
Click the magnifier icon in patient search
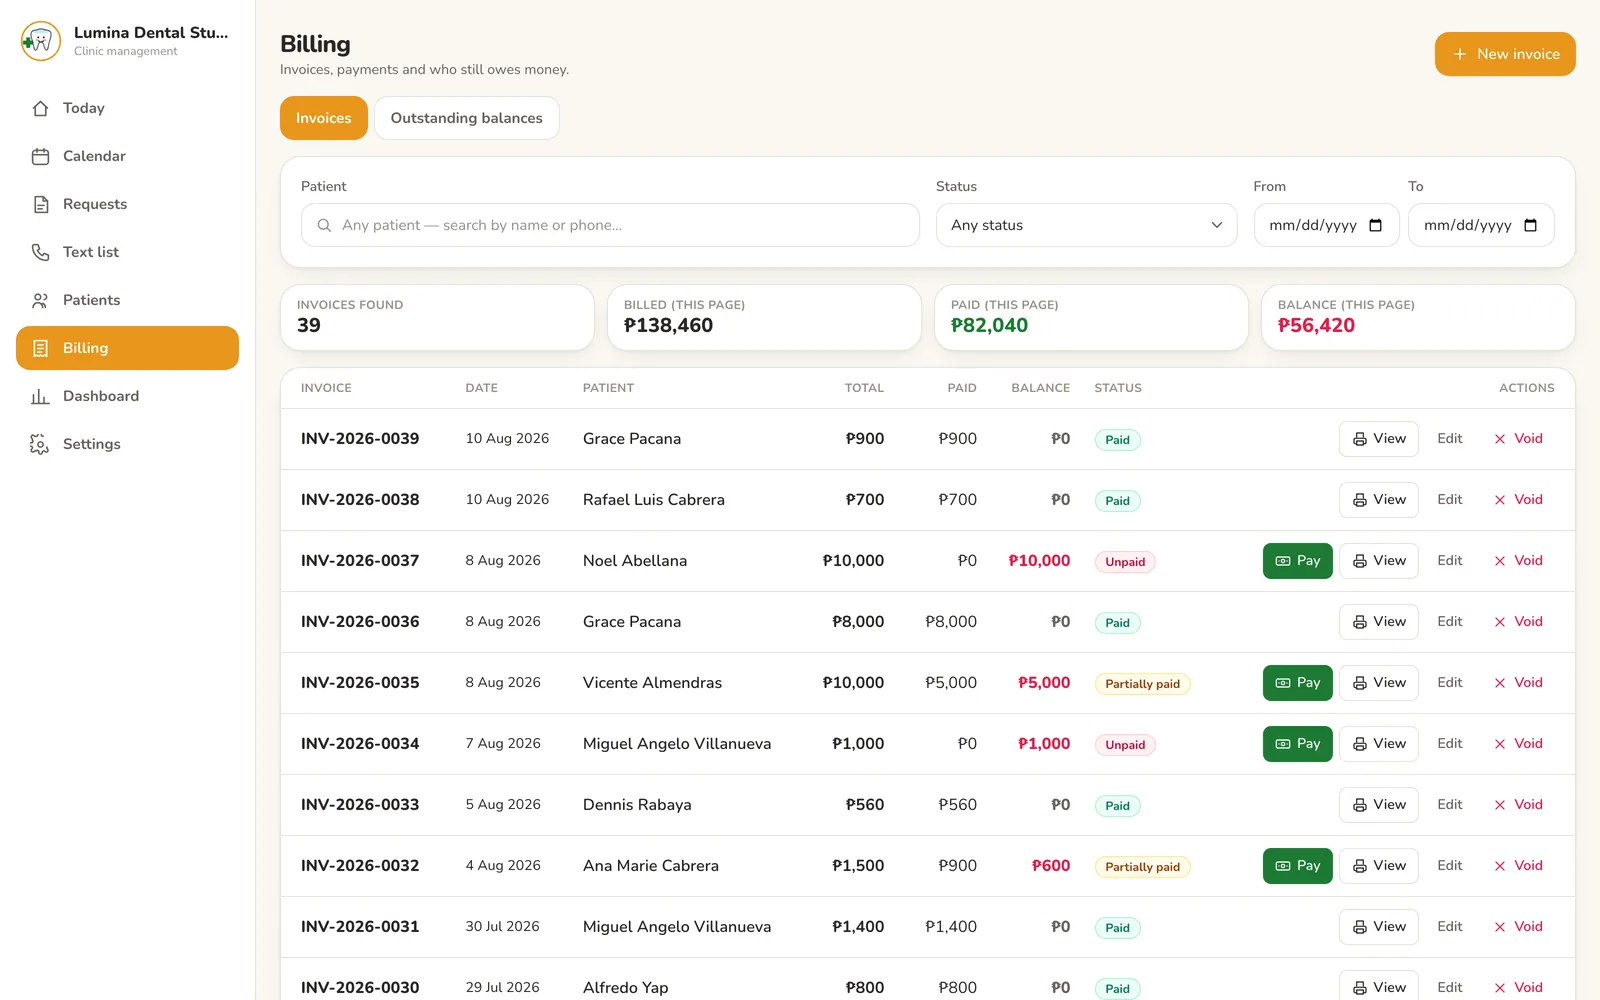tap(324, 225)
